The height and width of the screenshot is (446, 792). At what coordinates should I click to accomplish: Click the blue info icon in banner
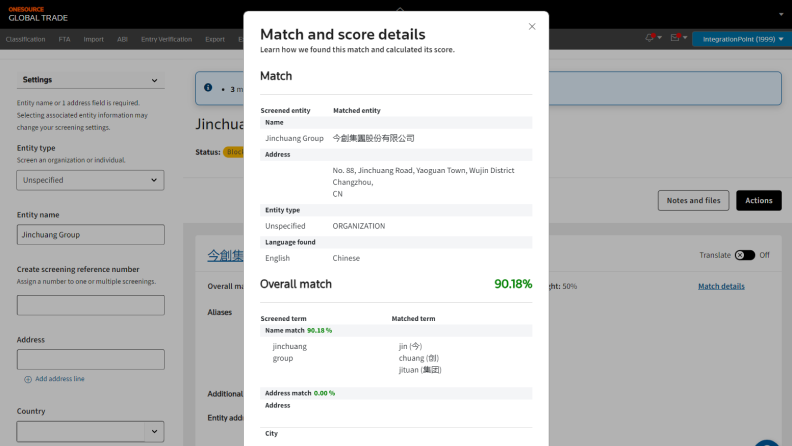point(208,88)
